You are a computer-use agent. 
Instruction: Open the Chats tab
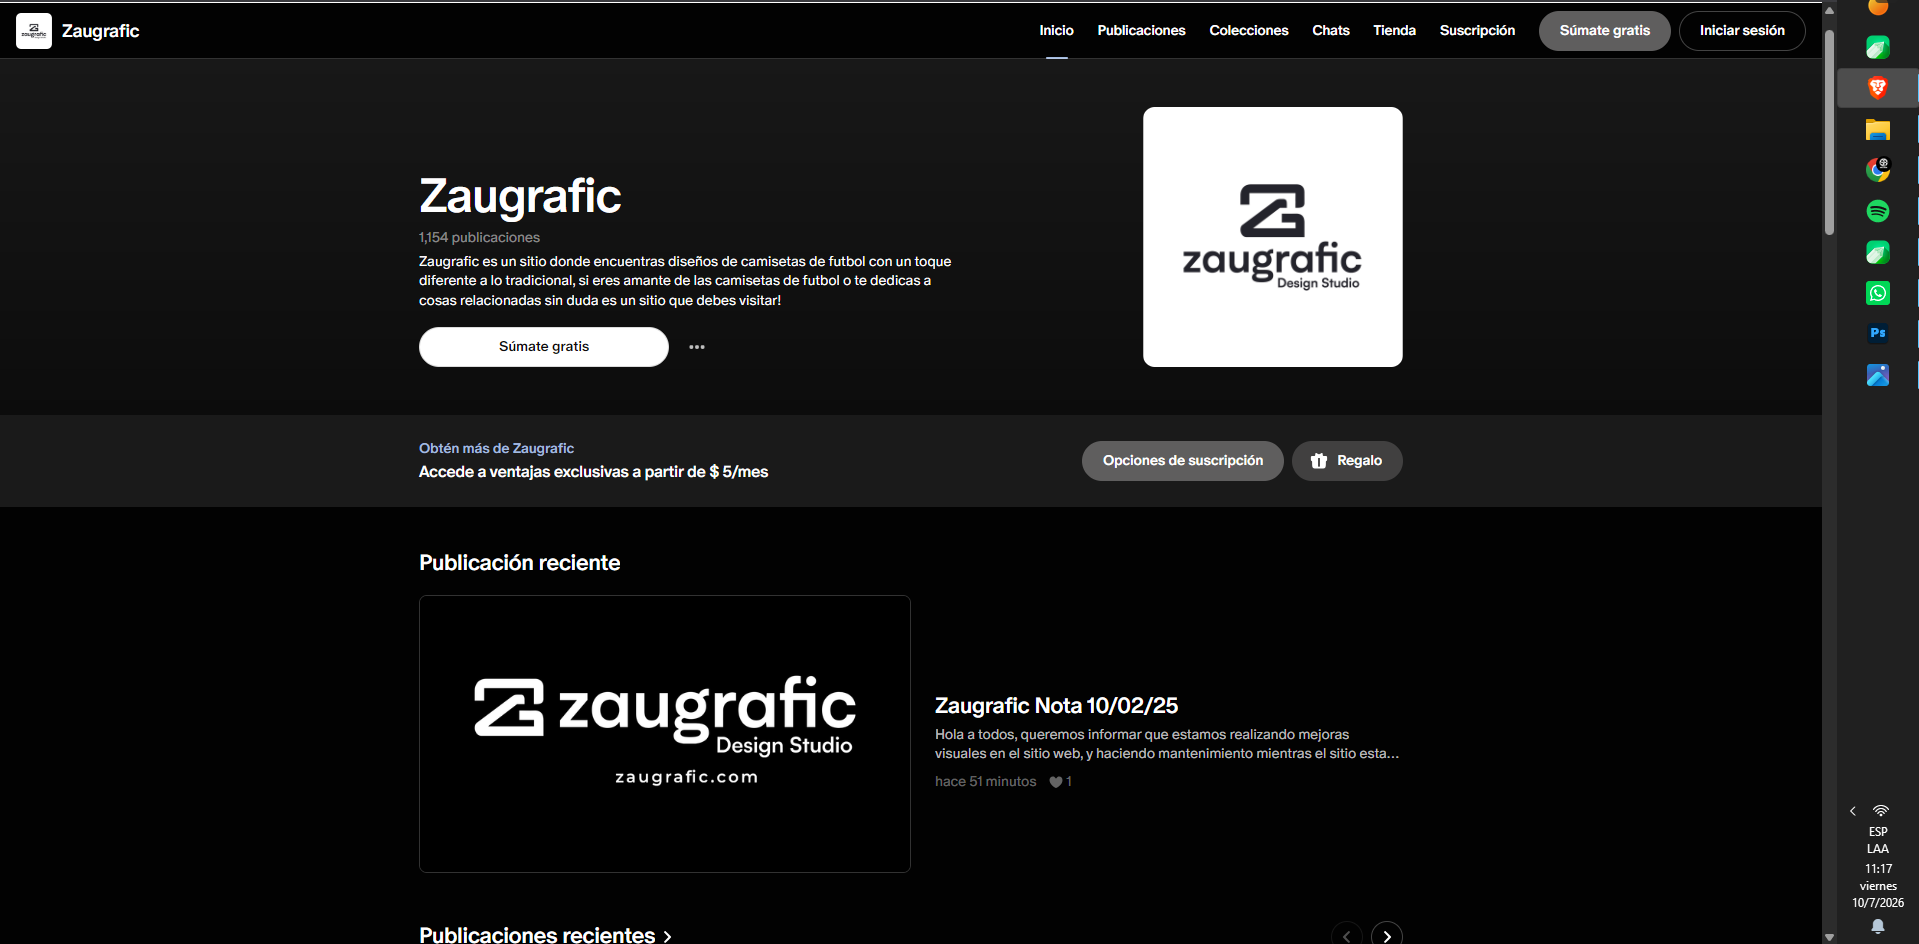coord(1331,31)
